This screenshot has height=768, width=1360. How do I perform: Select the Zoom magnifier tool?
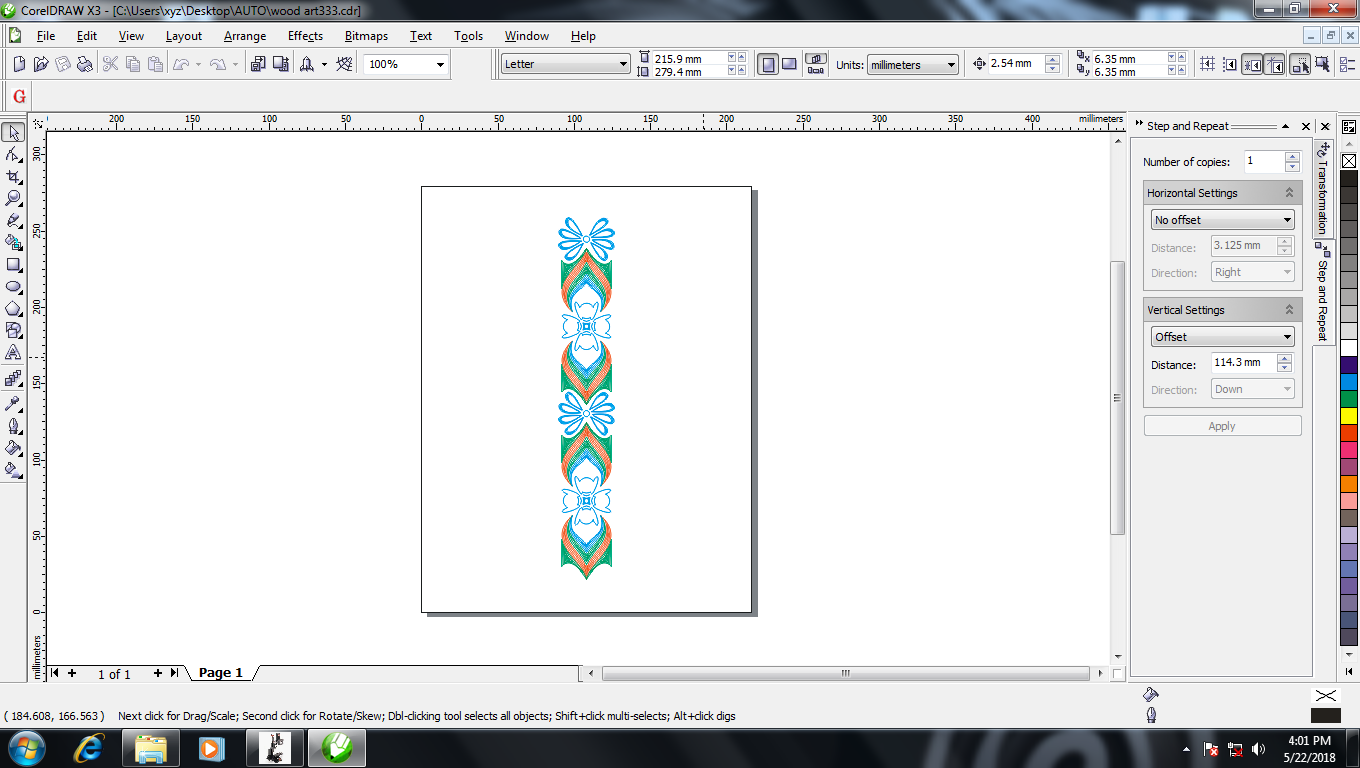coord(13,198)
